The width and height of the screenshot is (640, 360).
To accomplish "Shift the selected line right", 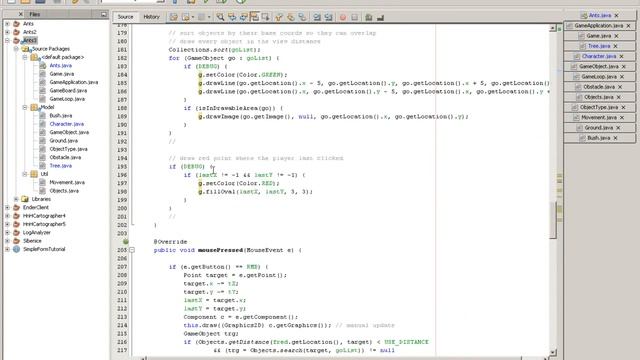I will point(328,17).
